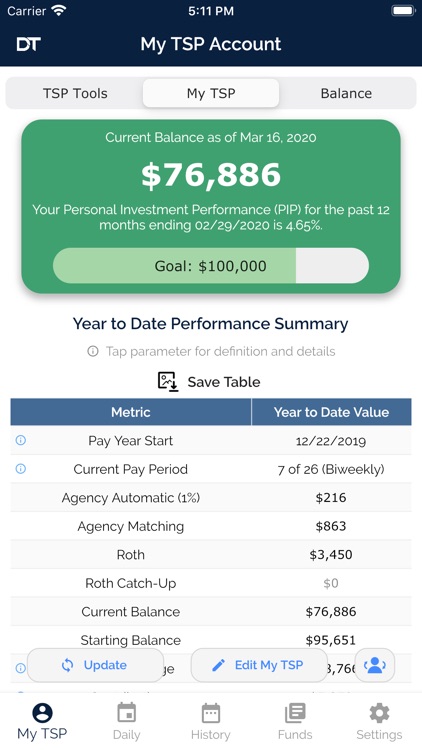The height and width of the screenshot is (750, 422).
Task: Tap the Edit My TSP button
Action: [259, 665]
